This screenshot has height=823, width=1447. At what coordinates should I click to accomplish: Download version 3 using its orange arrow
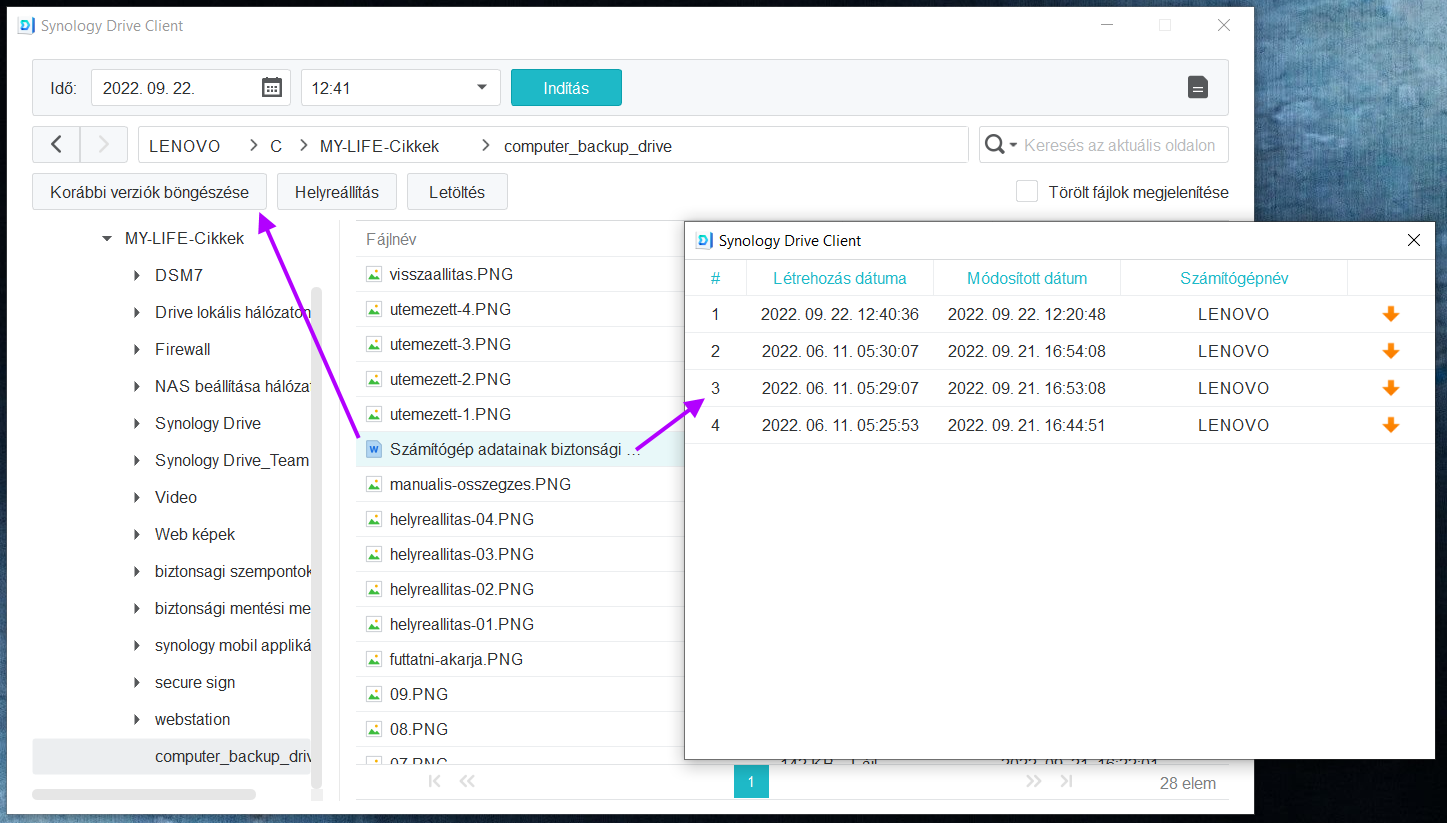(1390, 388)
